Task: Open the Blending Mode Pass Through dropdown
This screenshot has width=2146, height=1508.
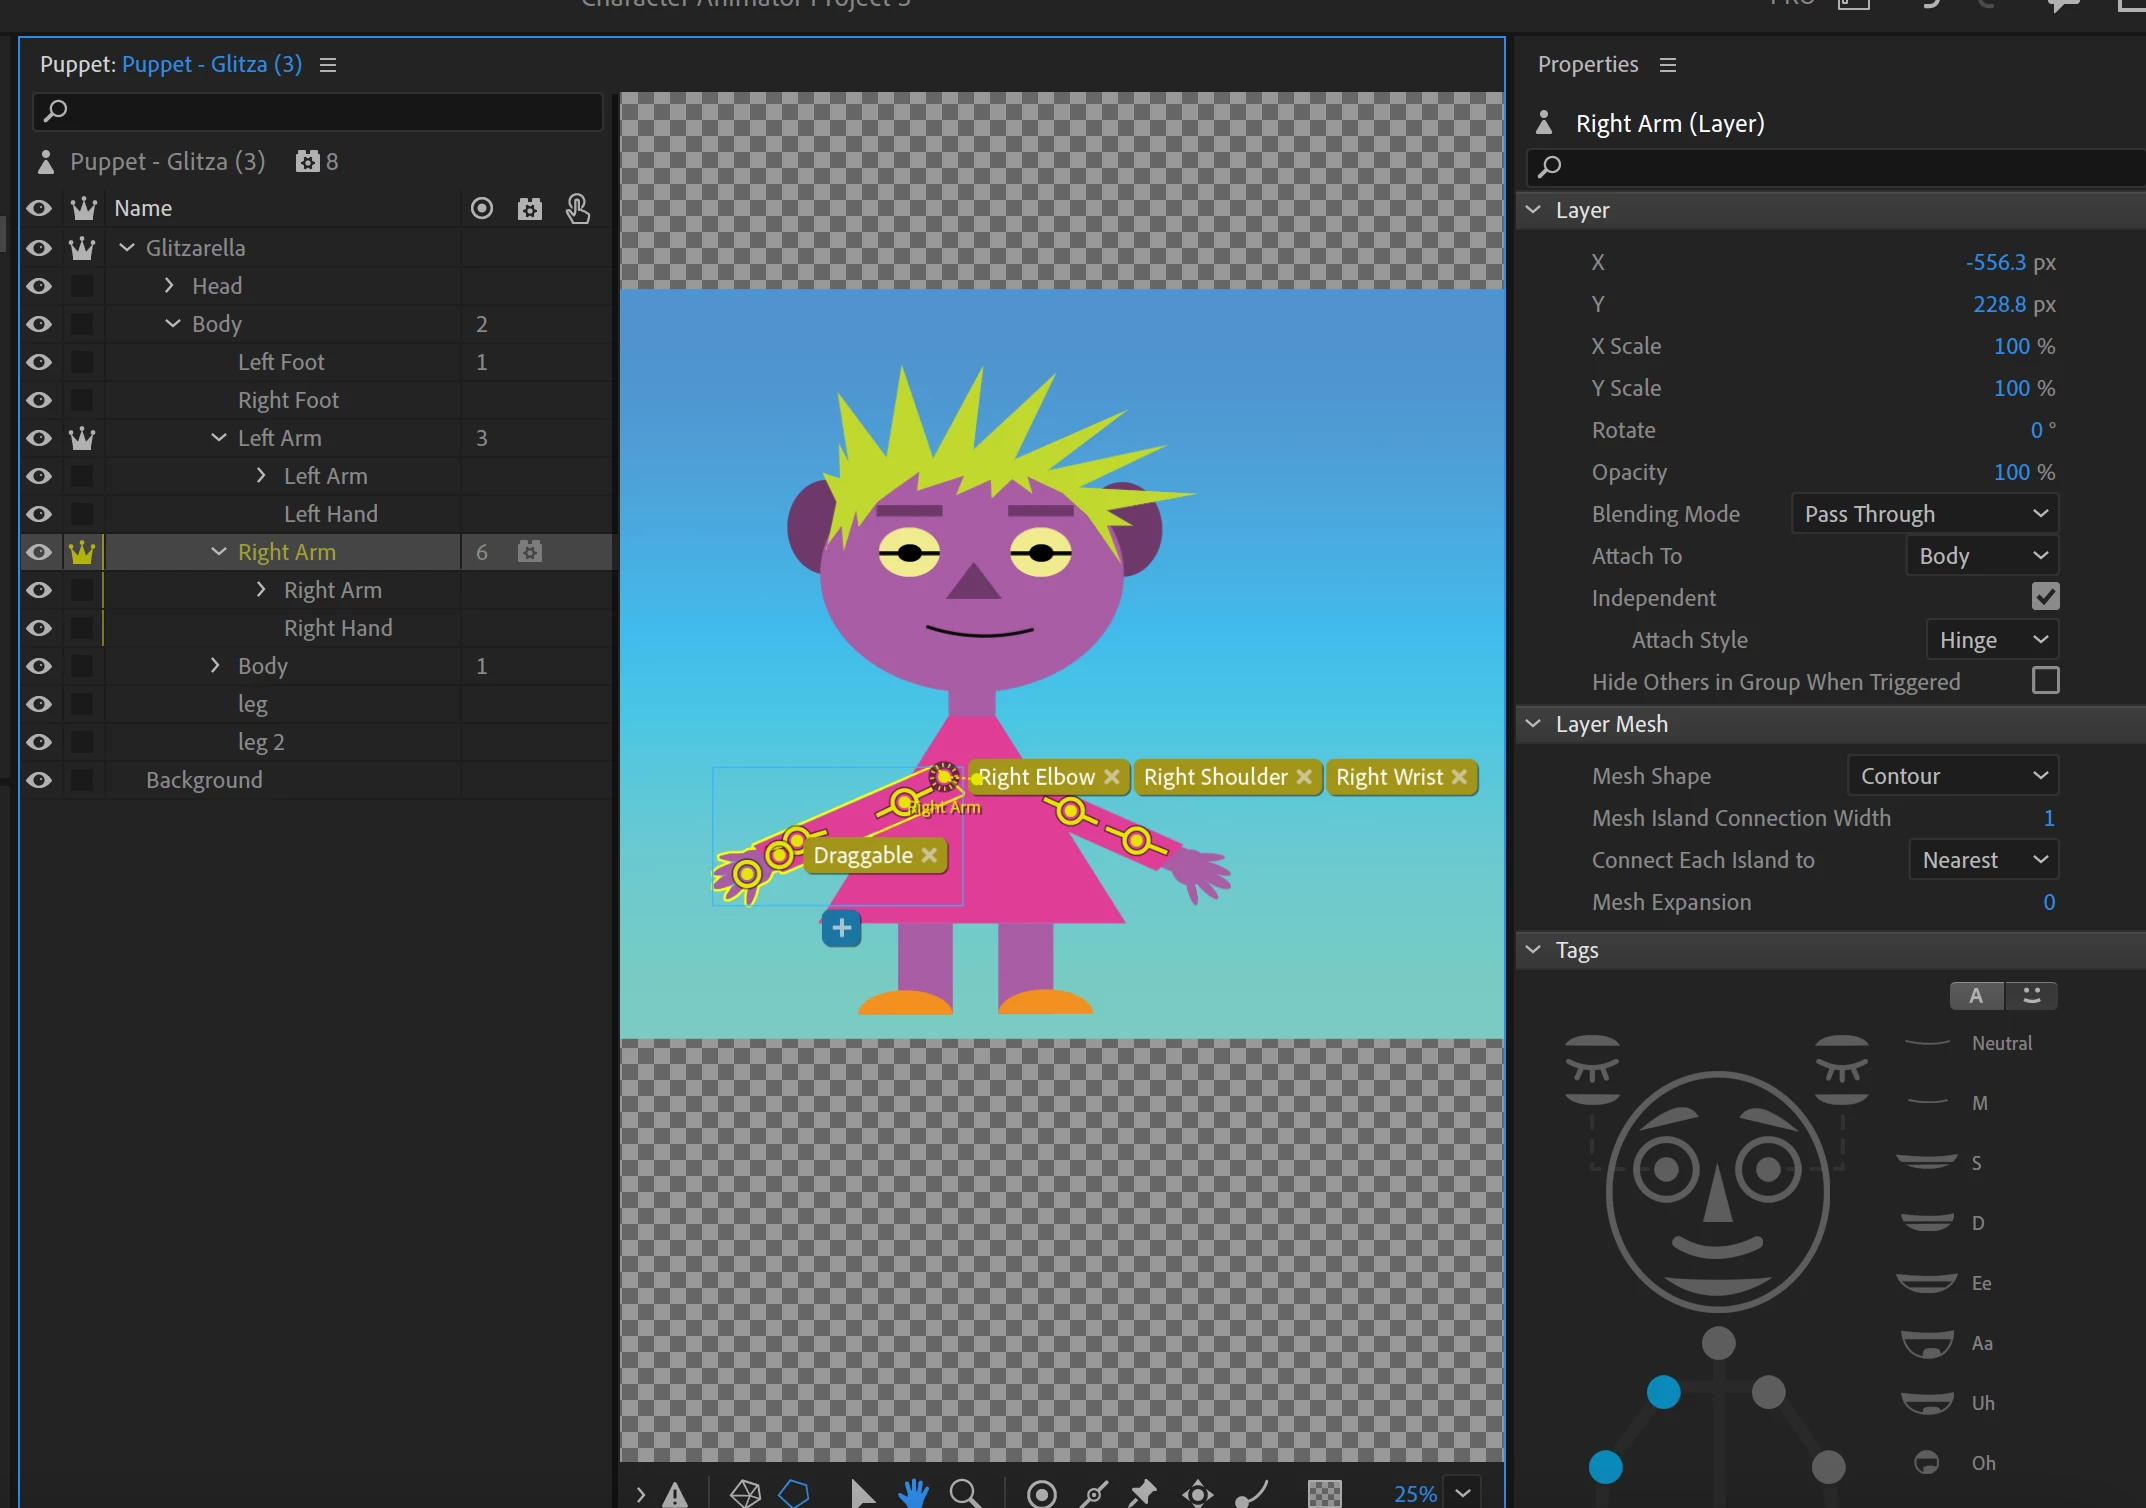Action: [1924, 514]
